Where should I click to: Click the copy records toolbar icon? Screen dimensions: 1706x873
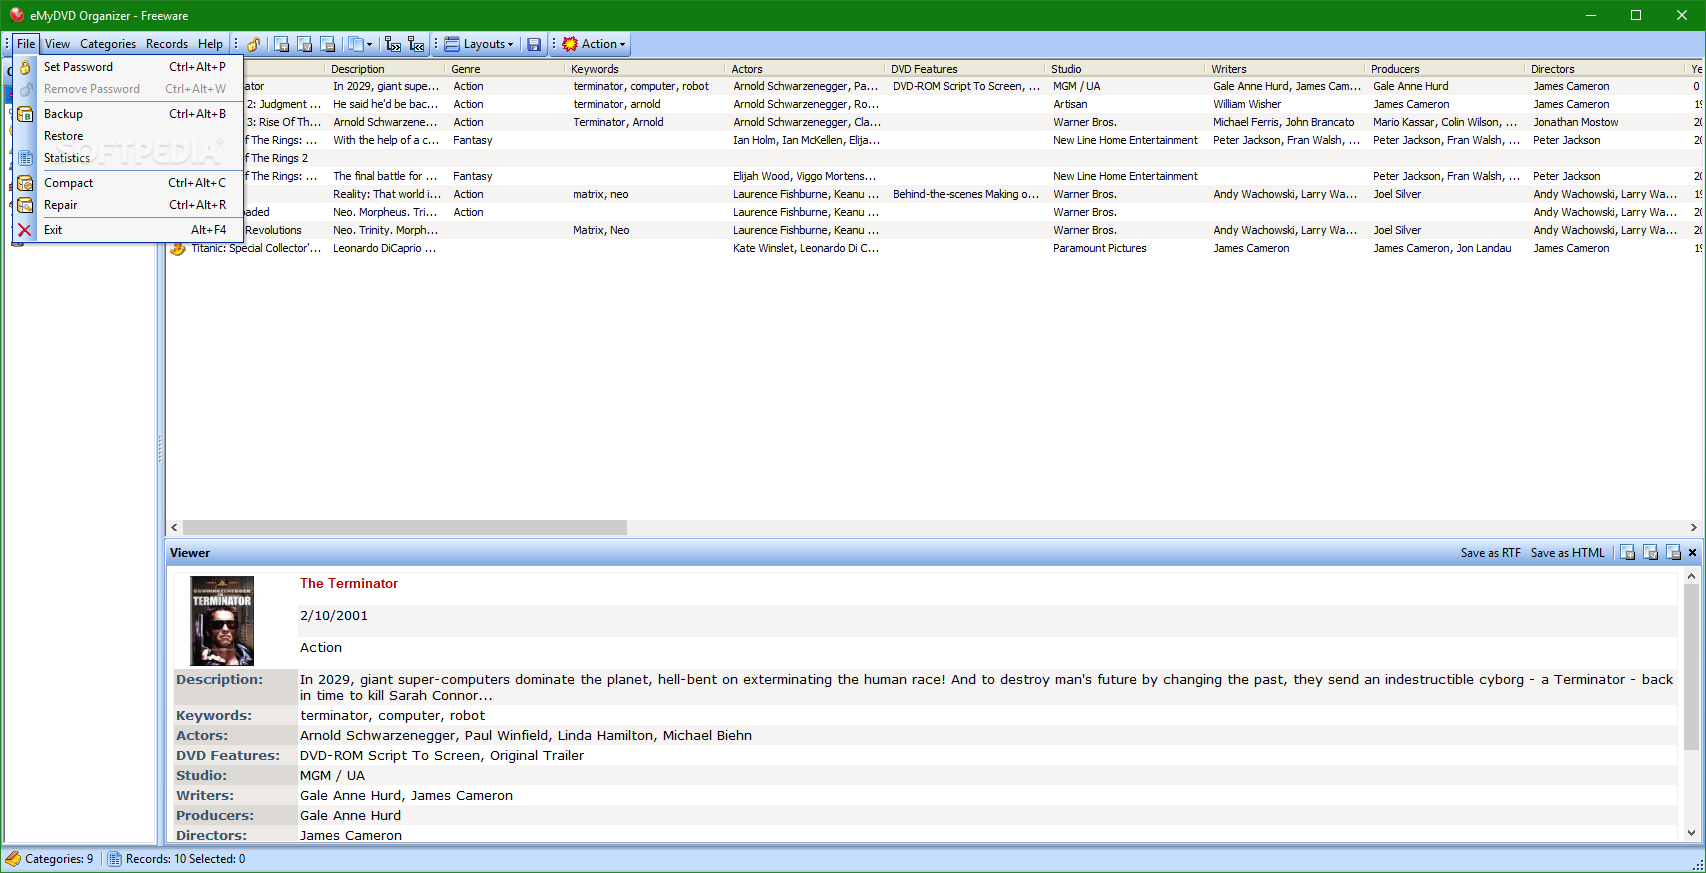point(355,44)
